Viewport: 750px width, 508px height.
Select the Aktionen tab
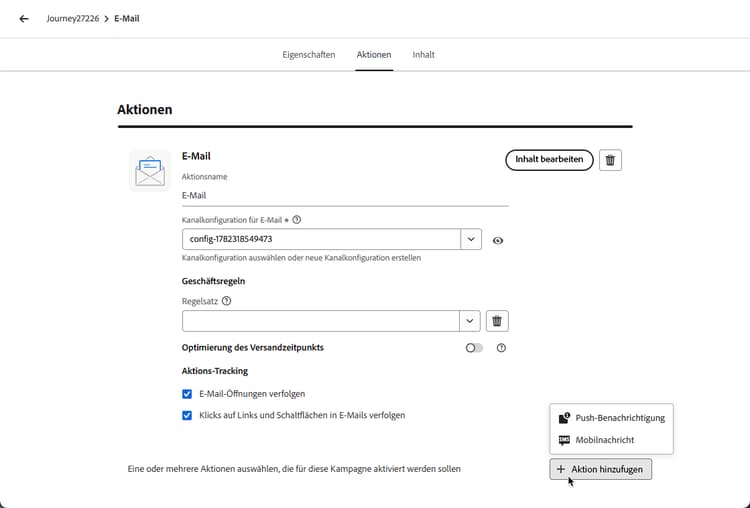[x=374, y=55]
